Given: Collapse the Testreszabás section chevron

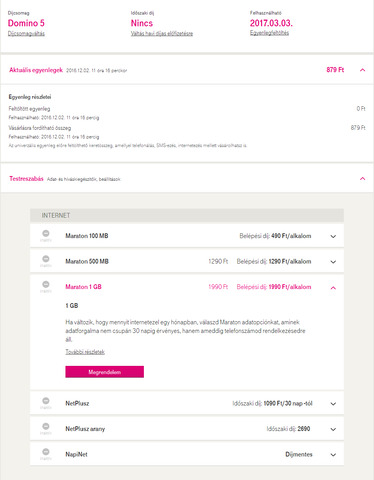Looking at the screenshot, I should pos(362,179).
